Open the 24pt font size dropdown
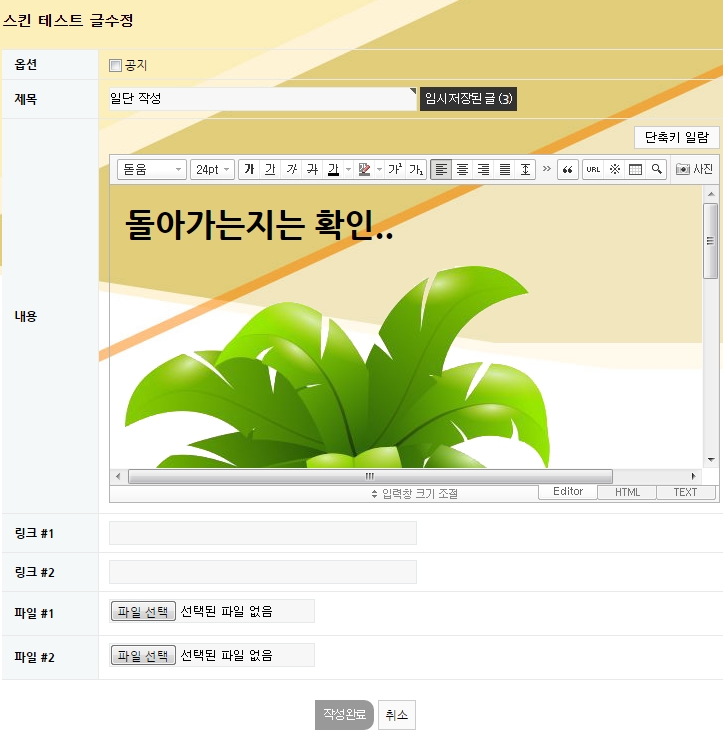Screen dimensions: 723x736 click(x=212, y=170)
